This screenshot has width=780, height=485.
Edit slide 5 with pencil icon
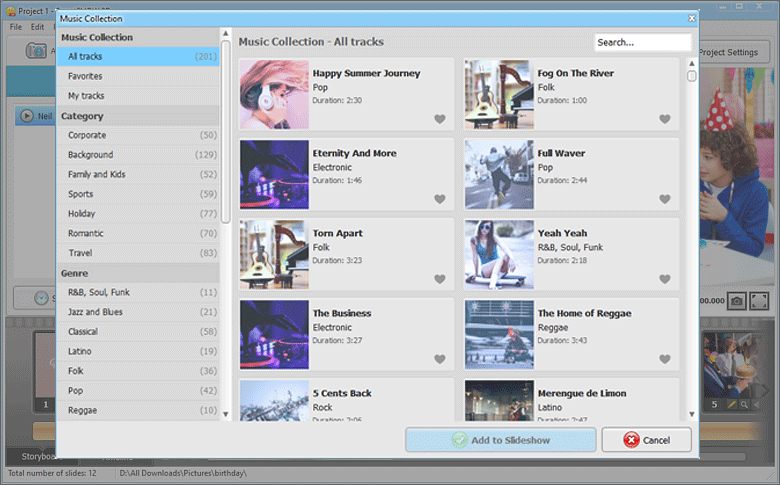[x=732, y=404]
